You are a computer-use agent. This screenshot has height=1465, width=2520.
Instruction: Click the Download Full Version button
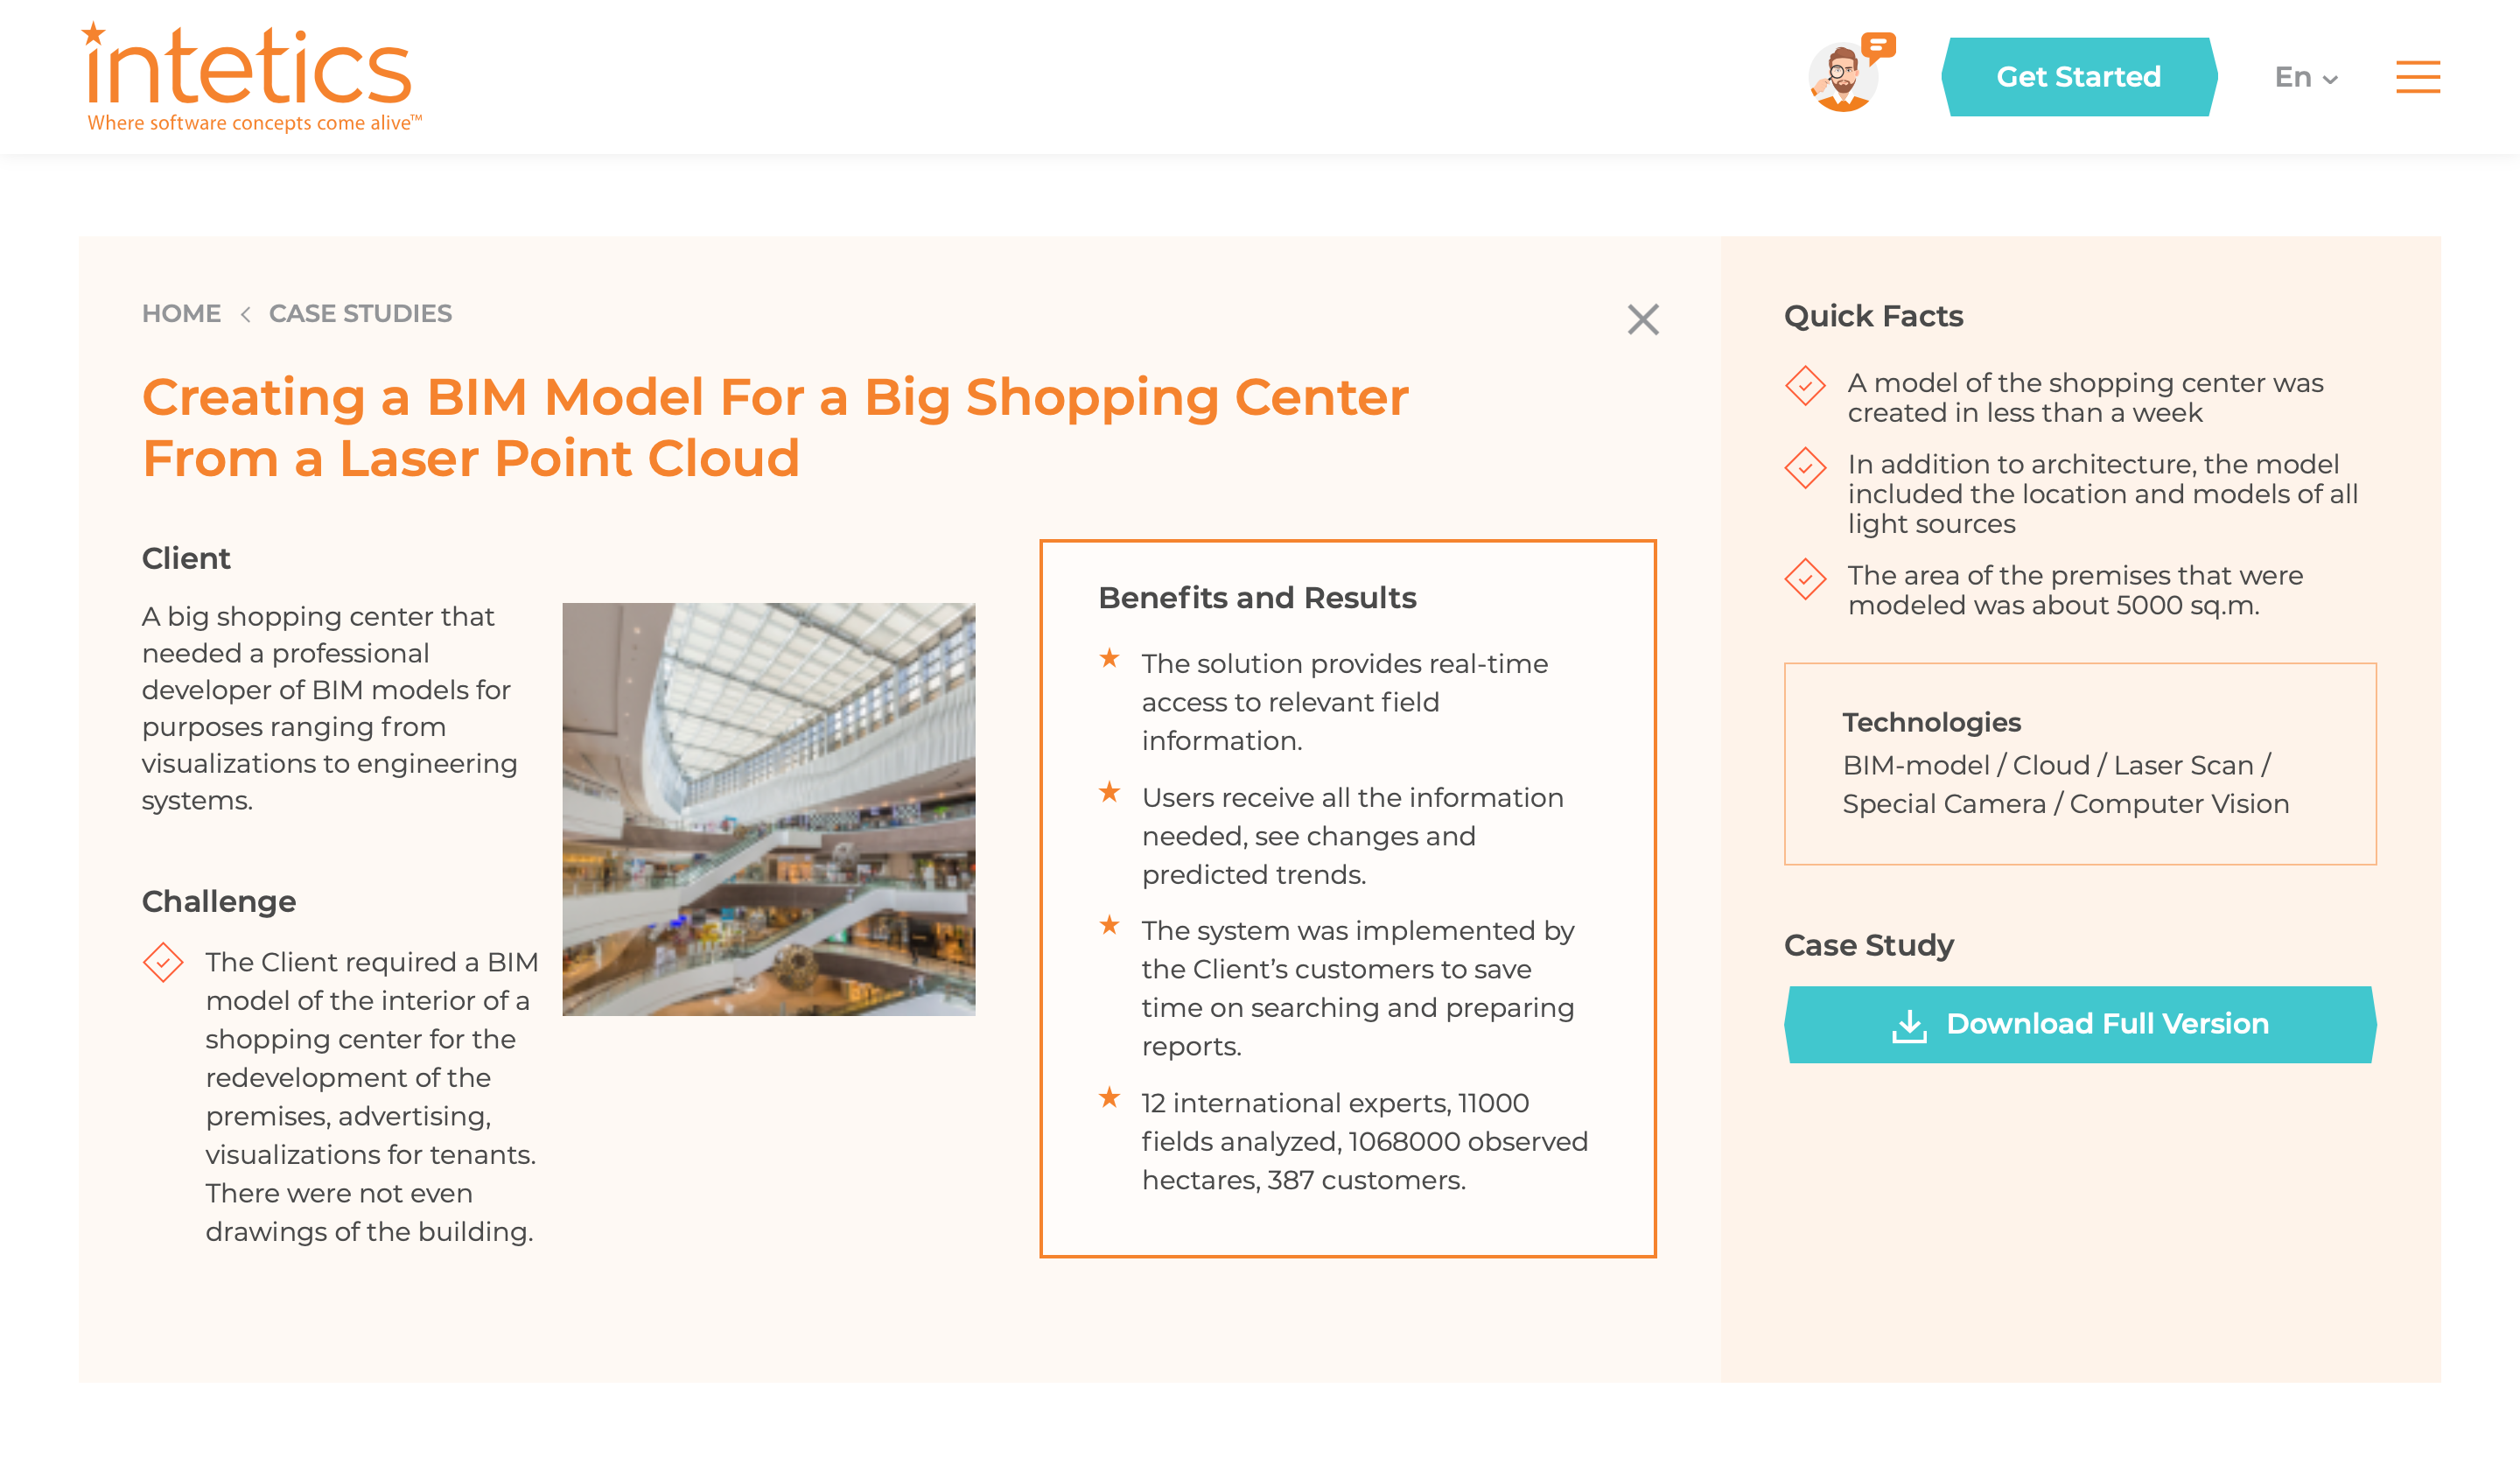[2079, 1023]
